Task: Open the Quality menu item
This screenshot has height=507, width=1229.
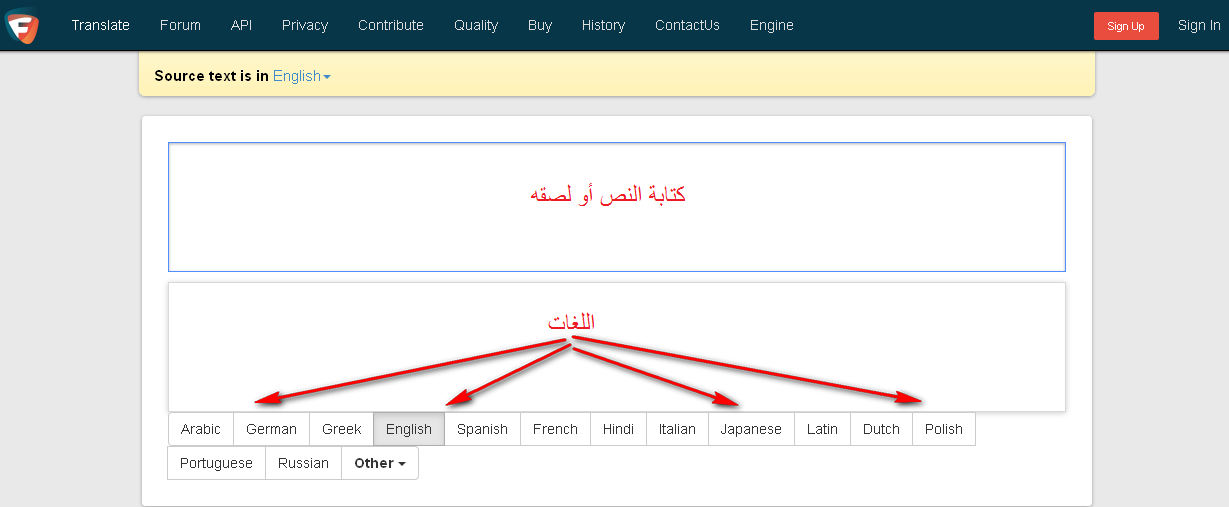Action: (x=476, y=25)
